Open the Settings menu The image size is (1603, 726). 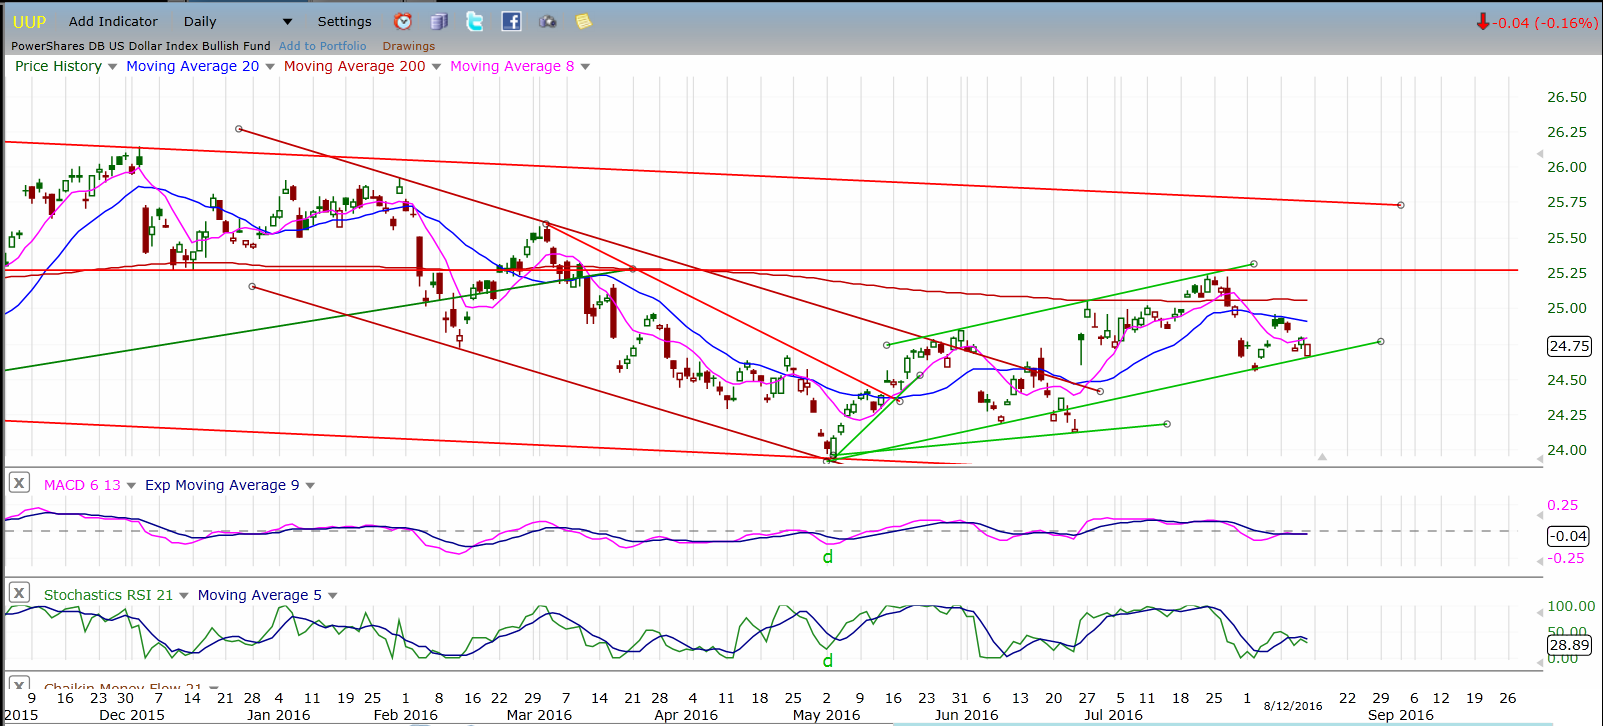coord(344,22)
